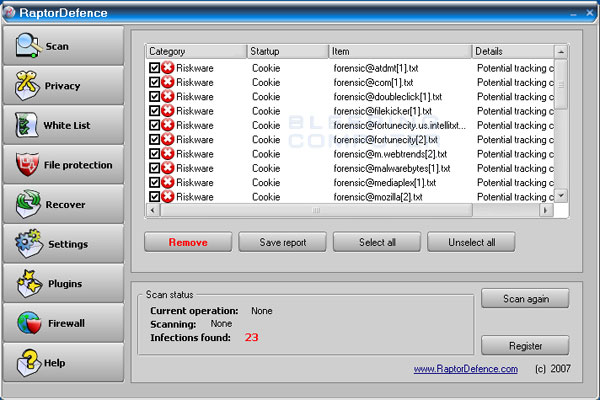The height and width of the screenshot is (400, 600).
Task: Click red X icon on forensic@atdmt[1].txt row
Action: 168,68
